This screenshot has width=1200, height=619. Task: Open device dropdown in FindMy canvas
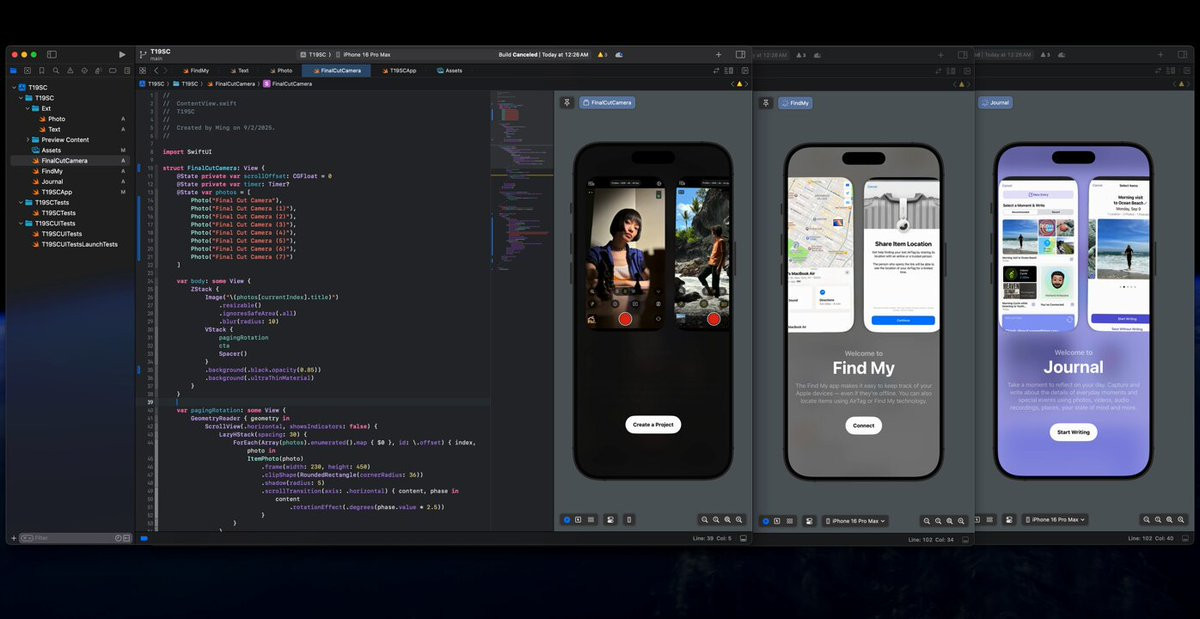coord(855,520)
